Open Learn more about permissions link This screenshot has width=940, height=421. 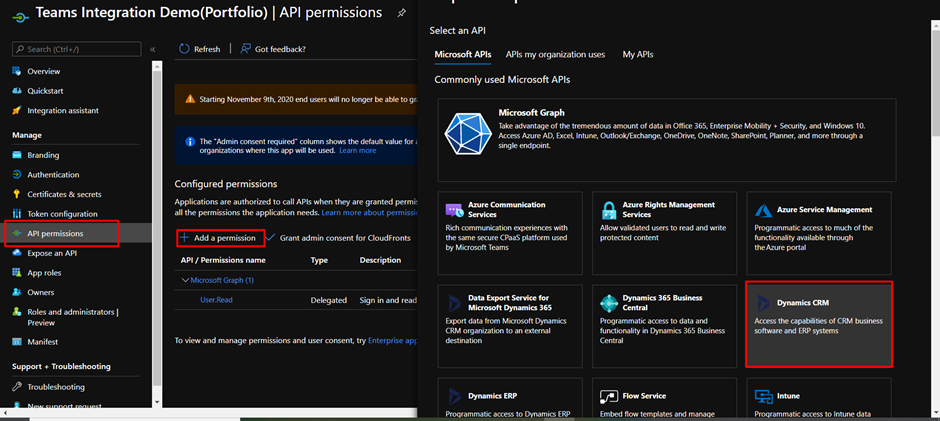click(369, 213)
